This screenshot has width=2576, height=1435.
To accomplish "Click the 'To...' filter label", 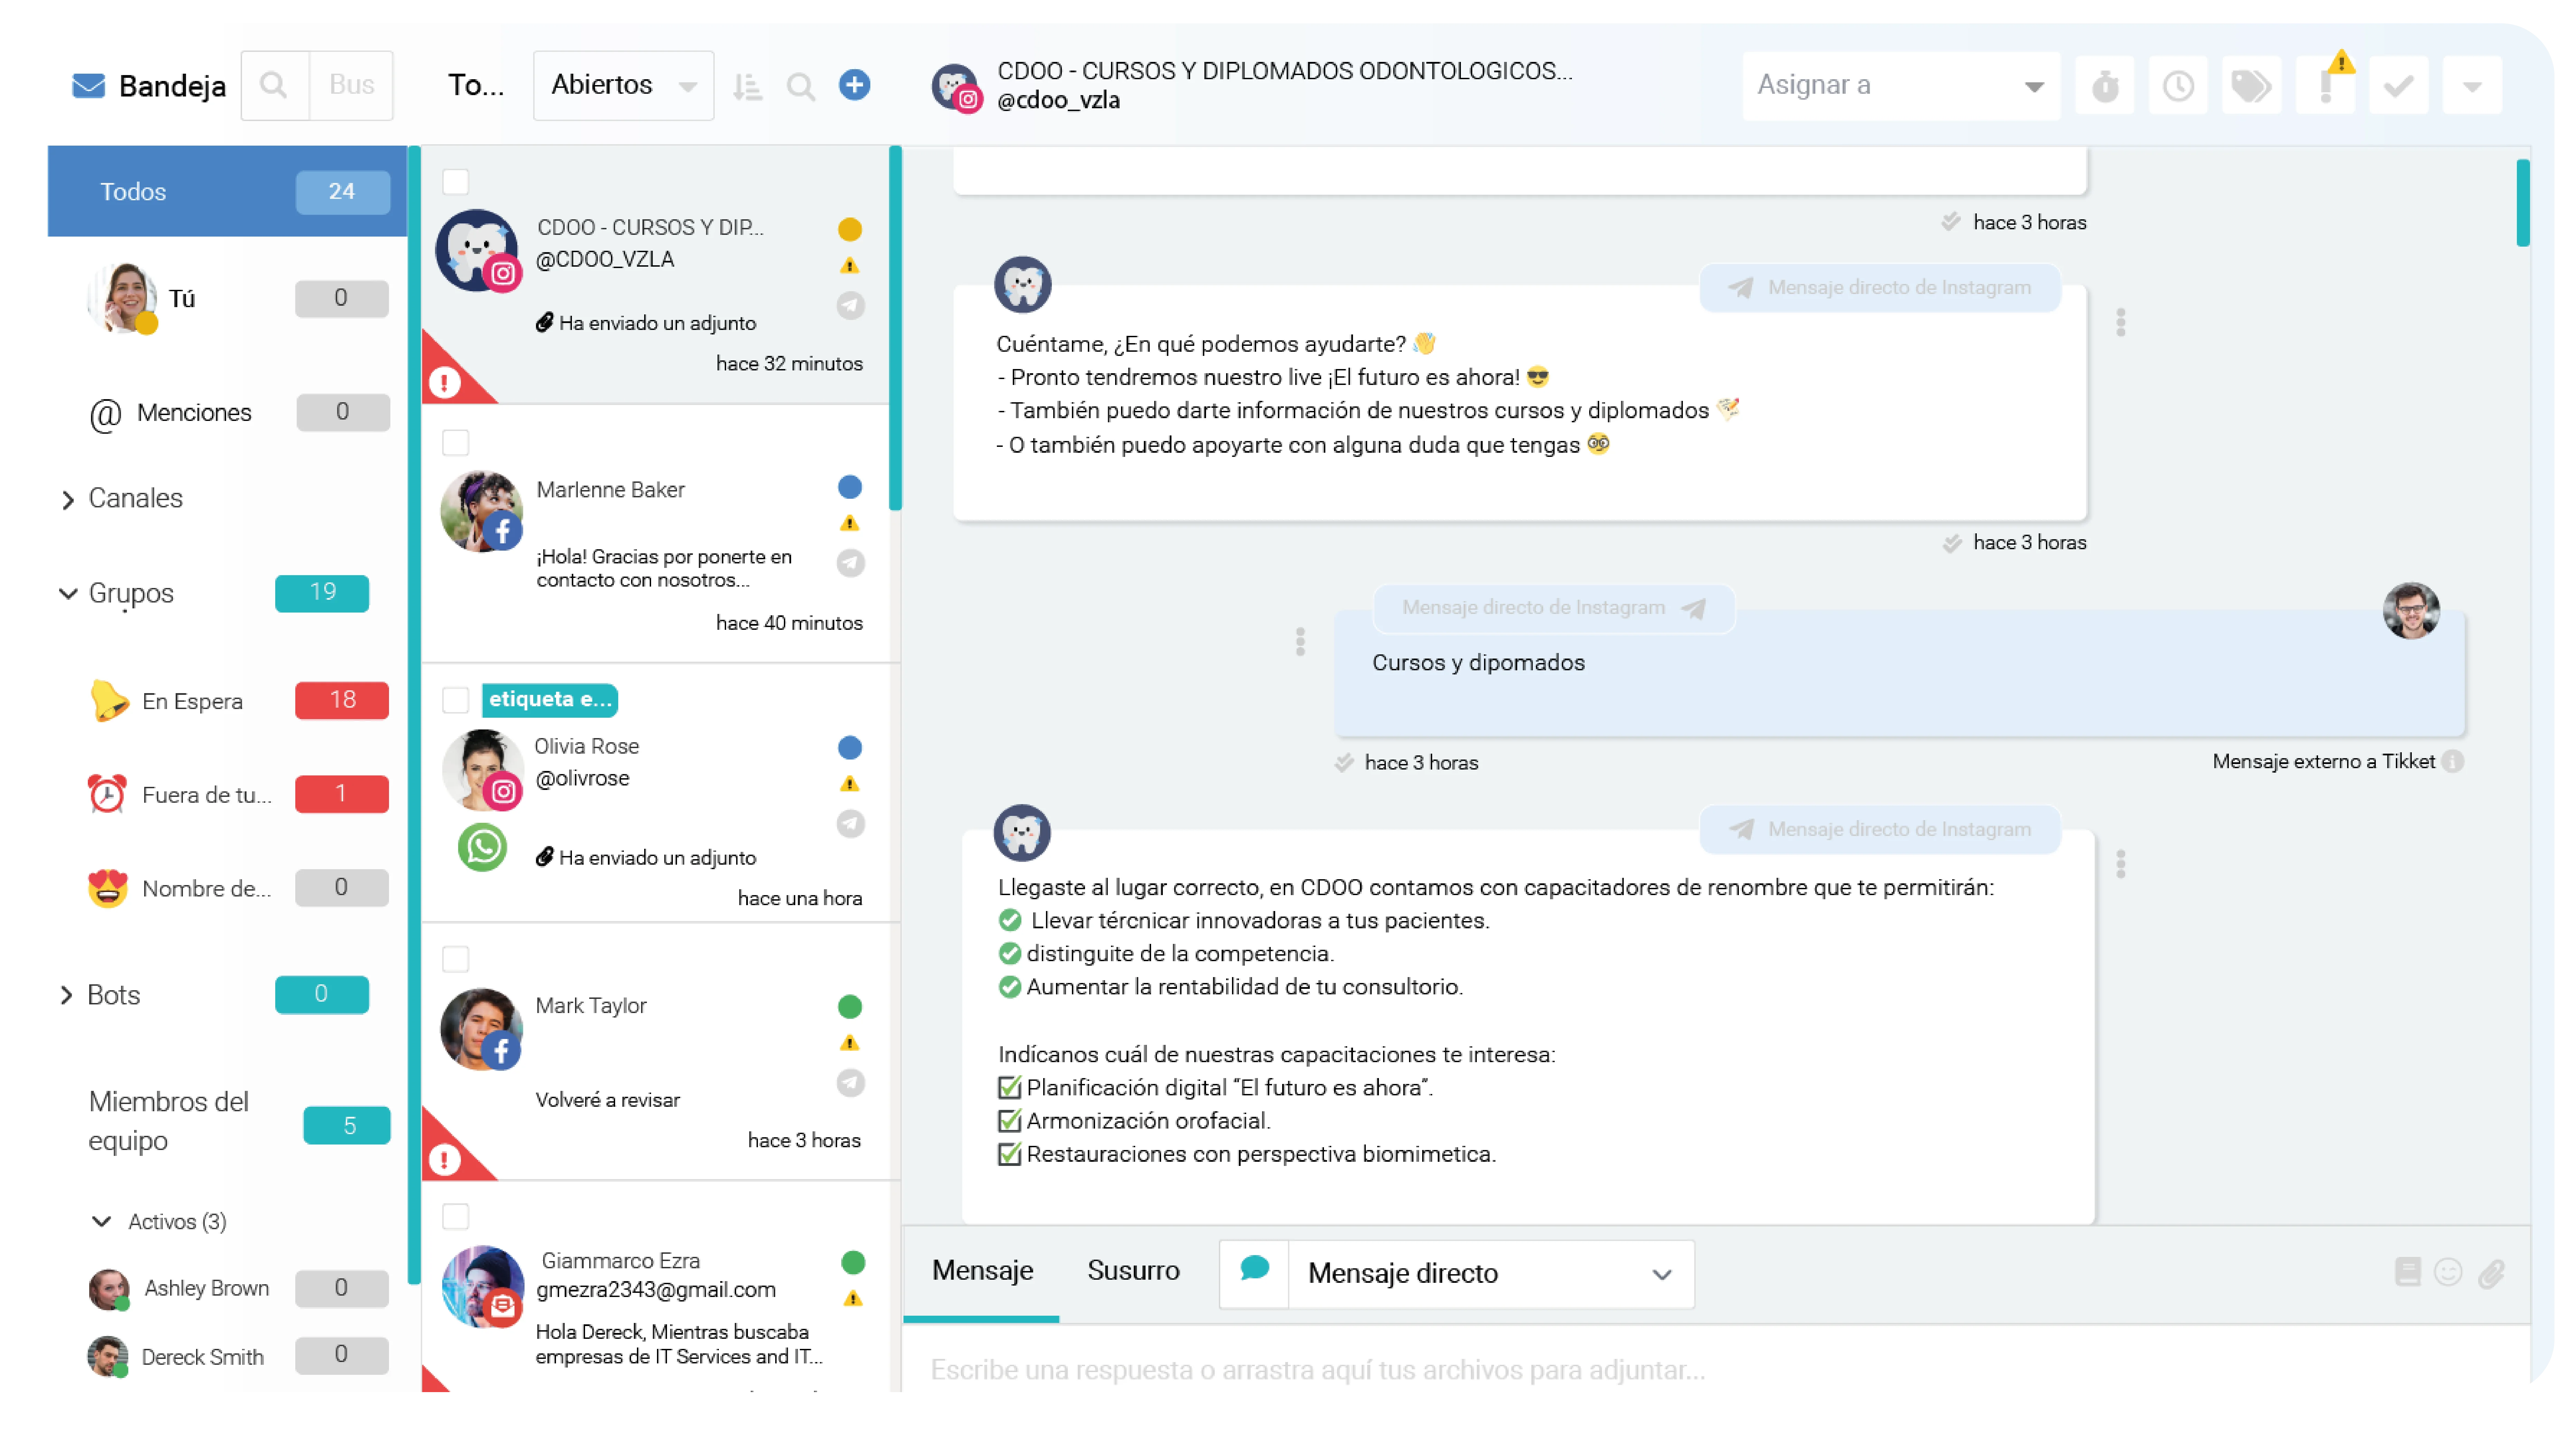I will [x=476, y=86].
